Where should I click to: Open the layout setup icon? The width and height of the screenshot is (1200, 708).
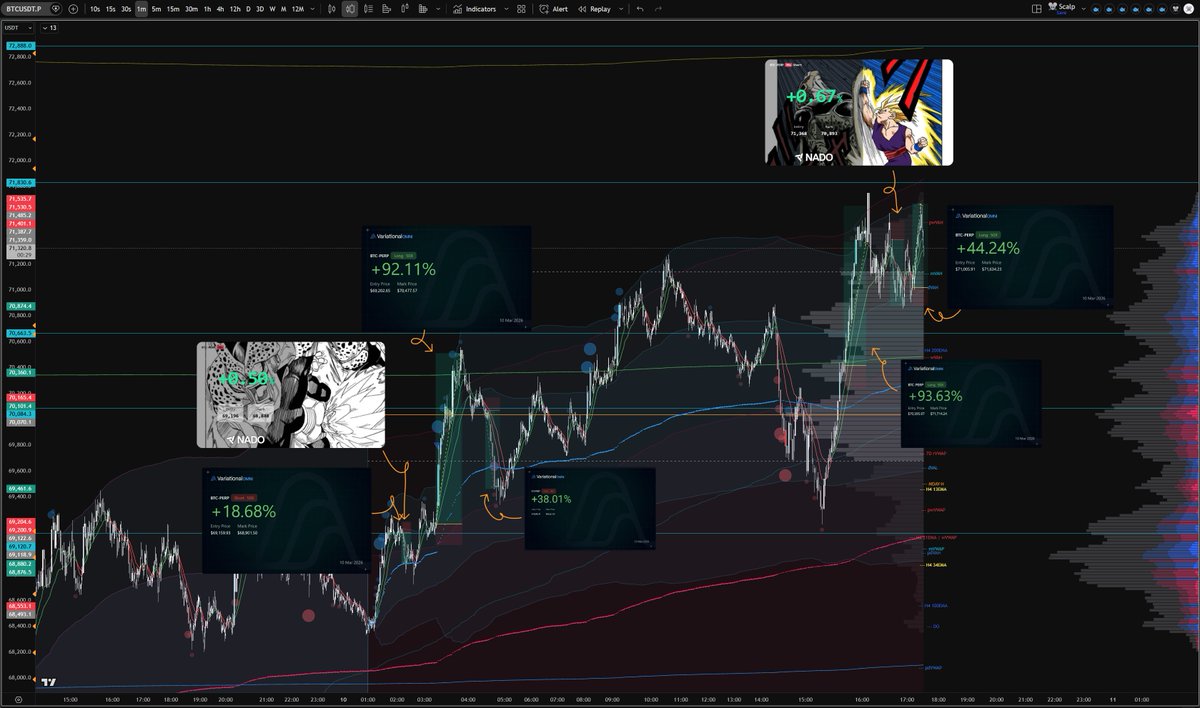pos(1036,8)
